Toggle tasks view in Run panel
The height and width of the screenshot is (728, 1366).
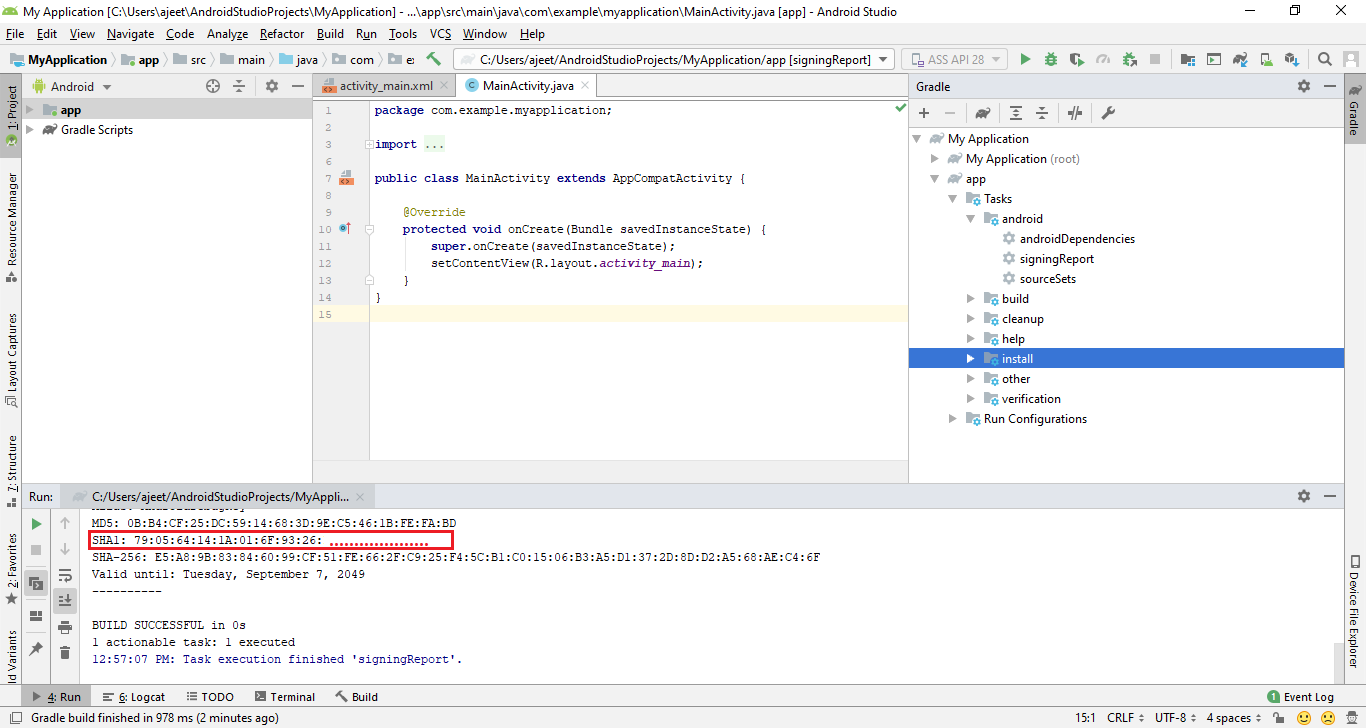(36, 583)
